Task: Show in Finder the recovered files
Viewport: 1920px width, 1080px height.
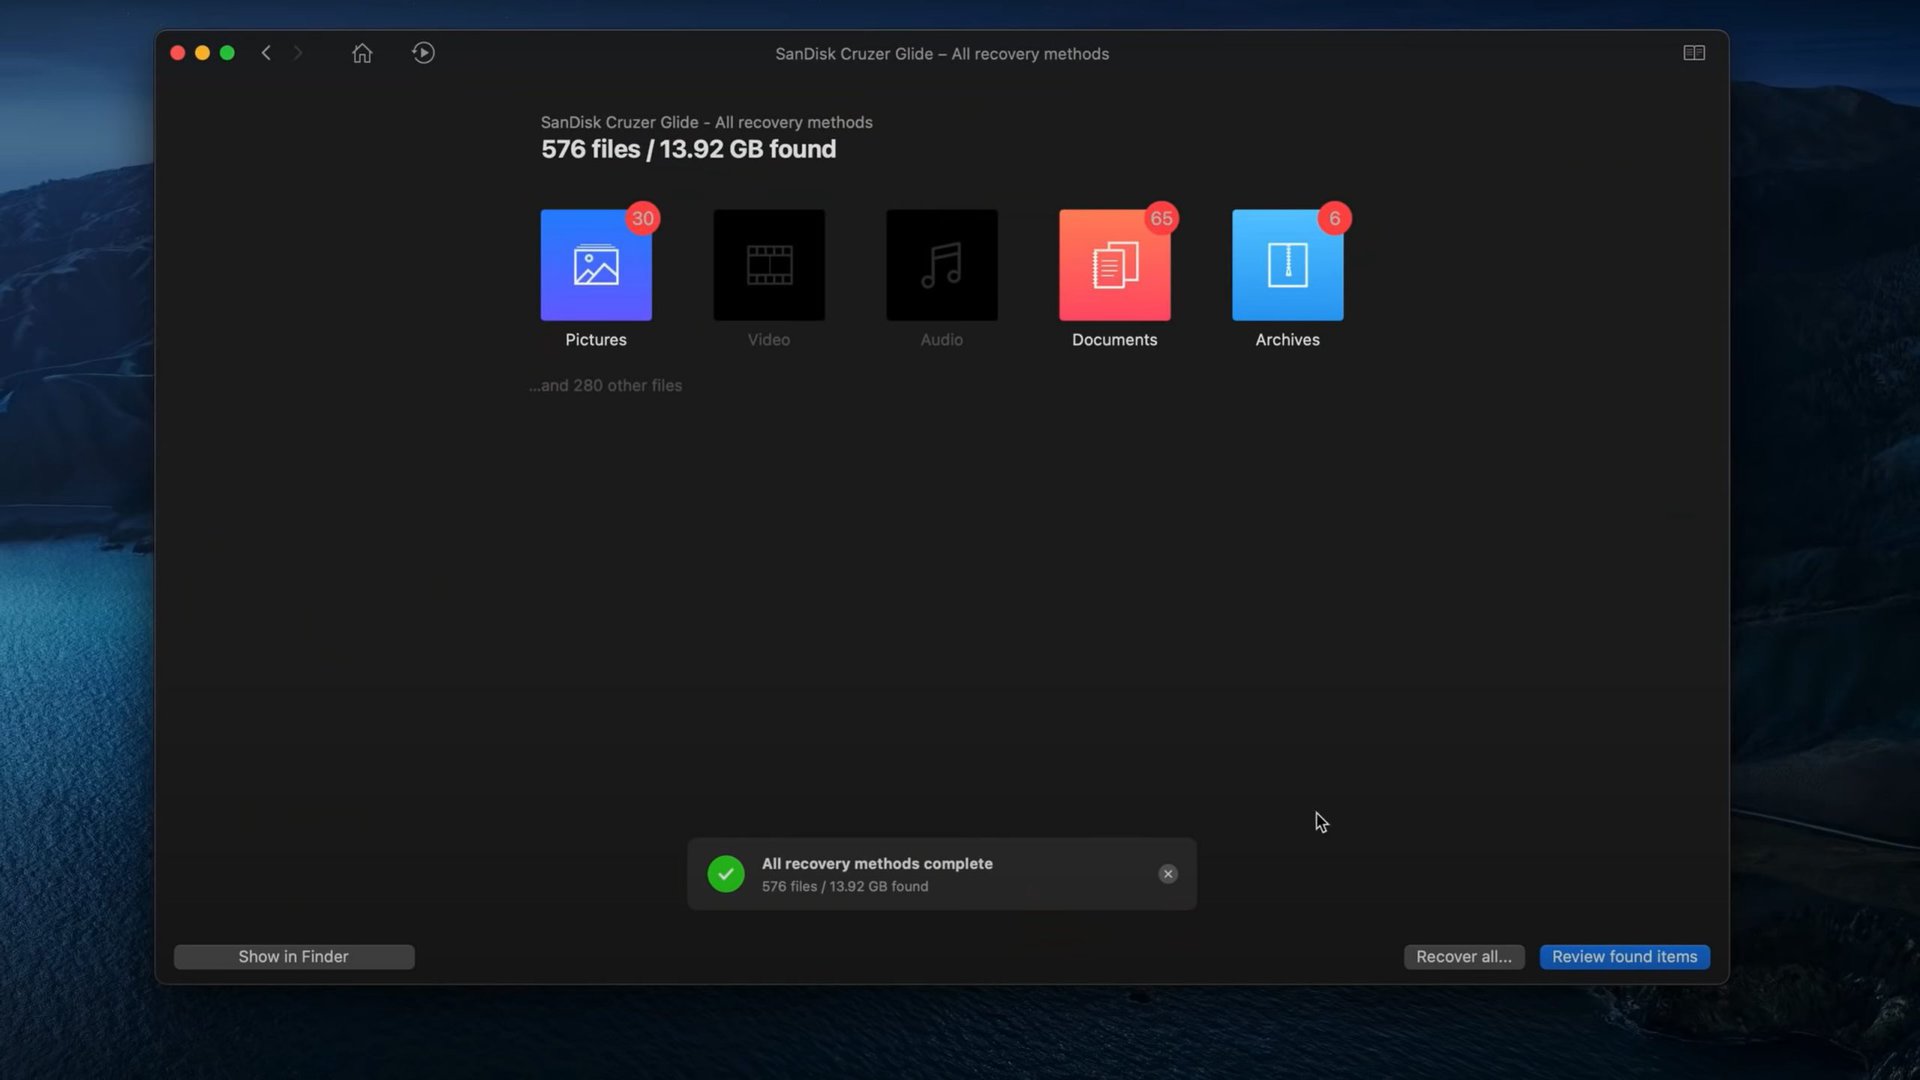Action: click(x=293, y=956)
